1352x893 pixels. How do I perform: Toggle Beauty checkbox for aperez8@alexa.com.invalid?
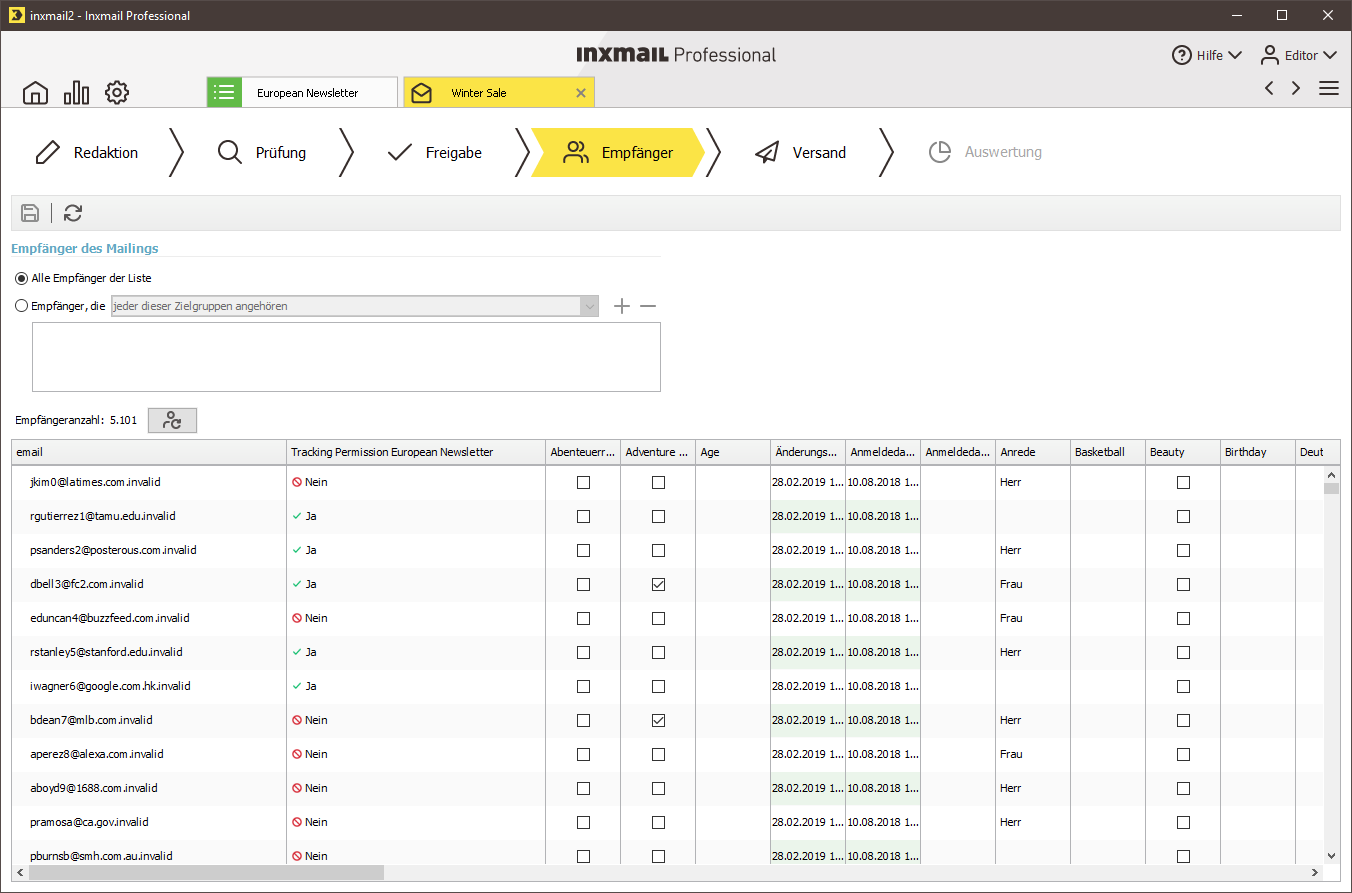pyautogui.click(x=1183, y=754)
